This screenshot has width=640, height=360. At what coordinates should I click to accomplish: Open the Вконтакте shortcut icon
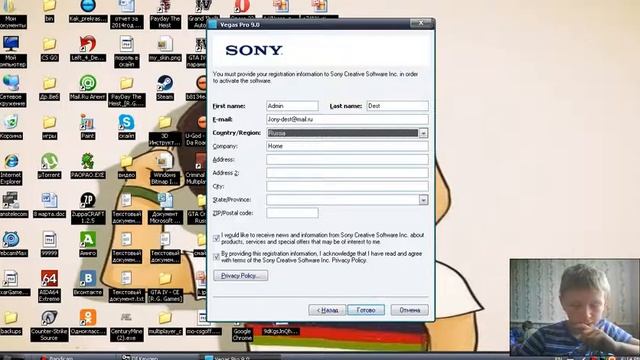pyautogui.click(x=87, y=279)
